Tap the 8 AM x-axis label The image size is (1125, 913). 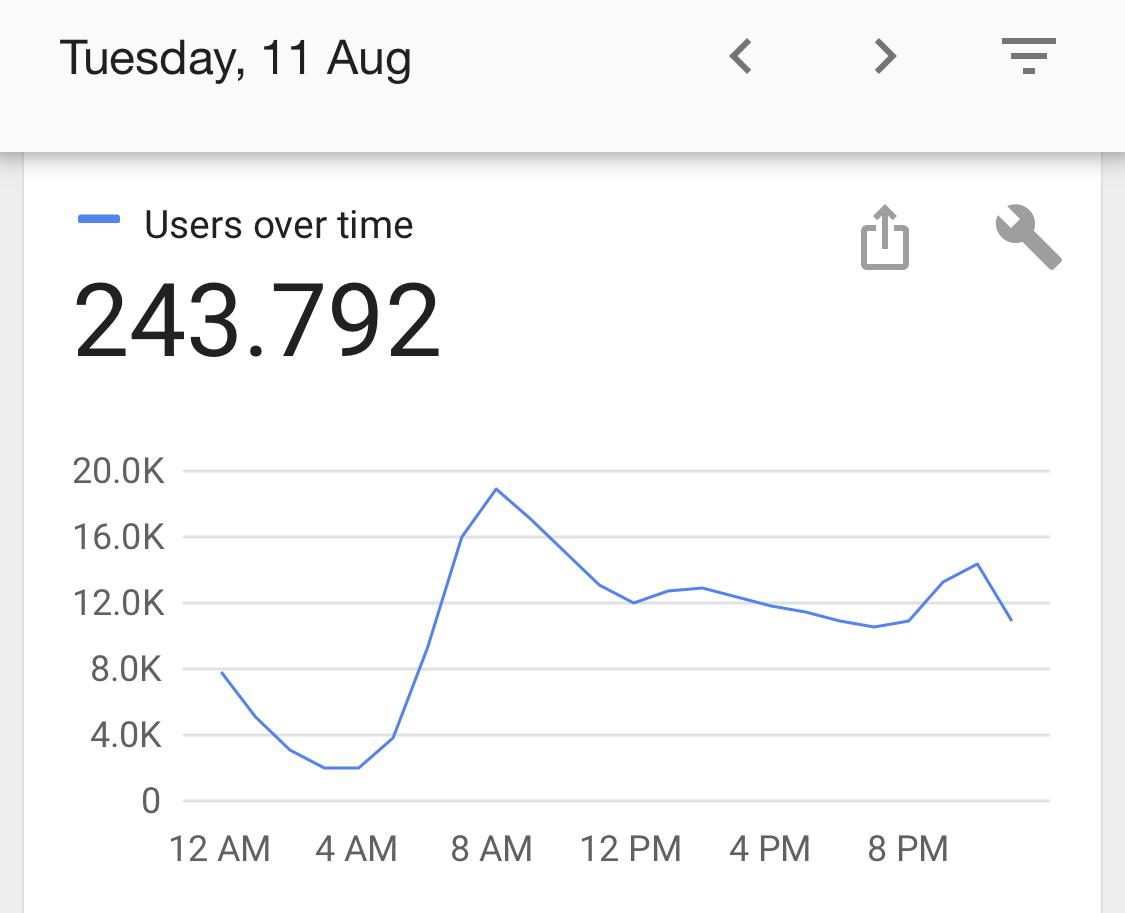point(491,850)
